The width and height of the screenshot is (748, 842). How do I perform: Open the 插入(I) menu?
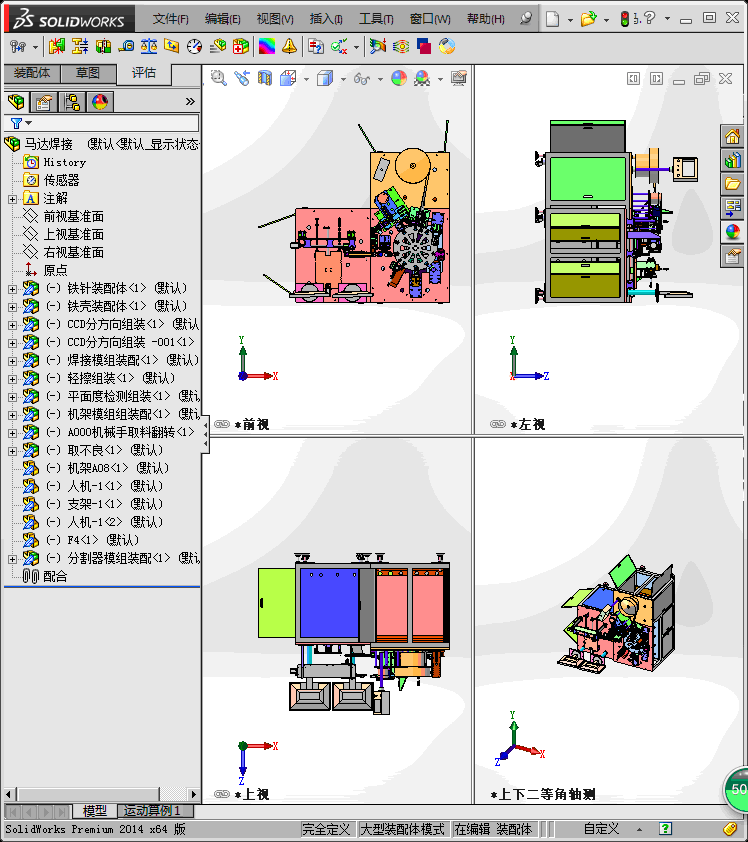pyautogui.click(x=326, y=19)
